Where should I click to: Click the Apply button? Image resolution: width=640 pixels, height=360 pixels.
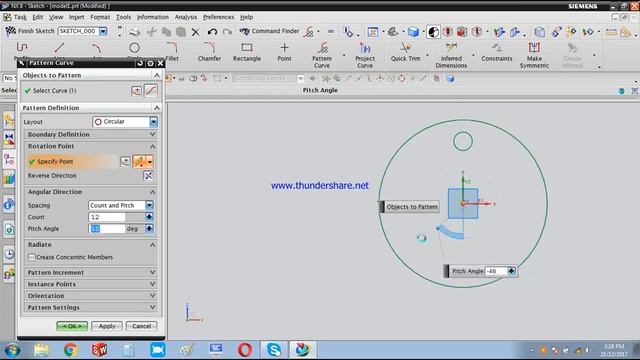(x=107, y=326)
